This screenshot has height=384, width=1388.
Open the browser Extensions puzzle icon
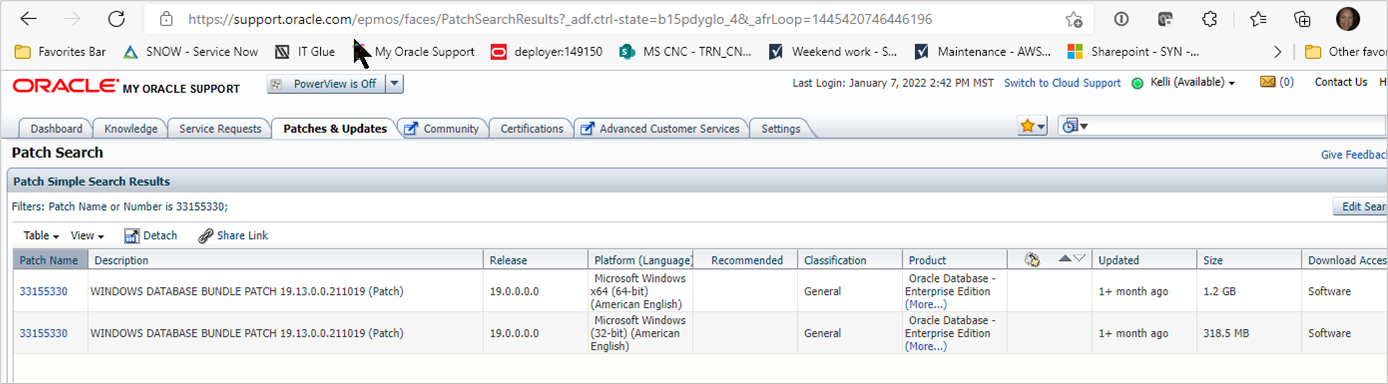1210,19
